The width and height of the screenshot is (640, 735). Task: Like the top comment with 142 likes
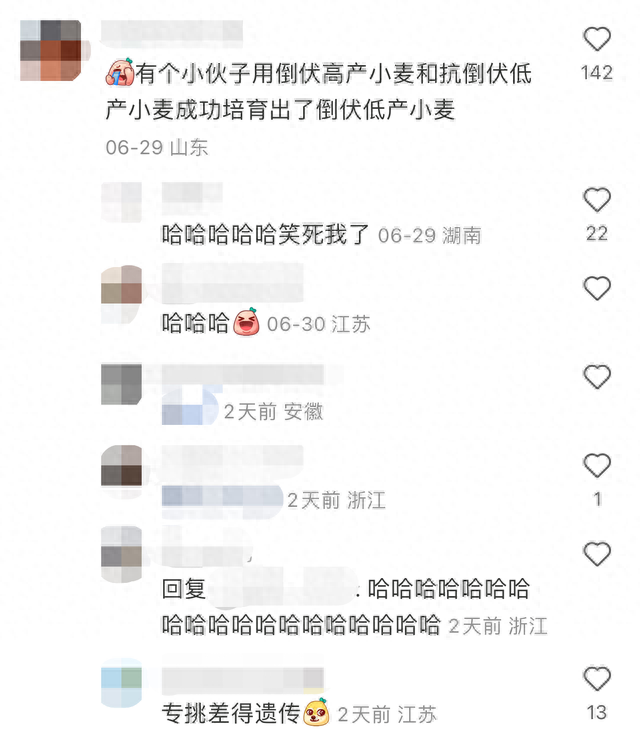click(x=597, y=39)
